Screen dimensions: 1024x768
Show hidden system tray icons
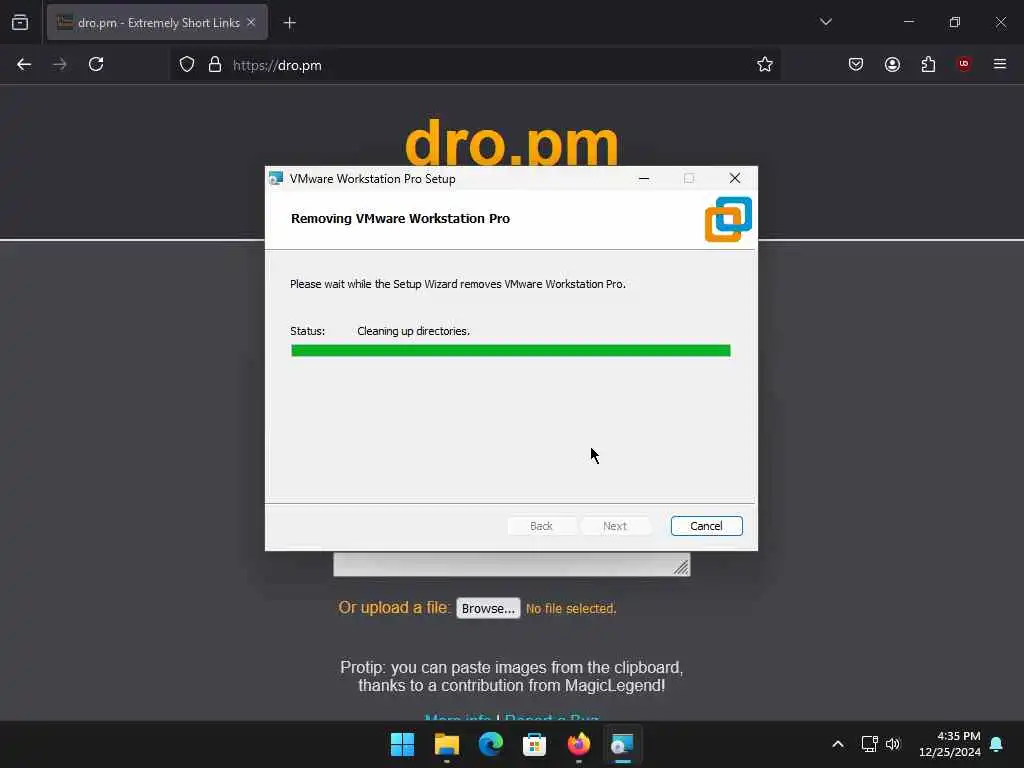tap(838, 744)
